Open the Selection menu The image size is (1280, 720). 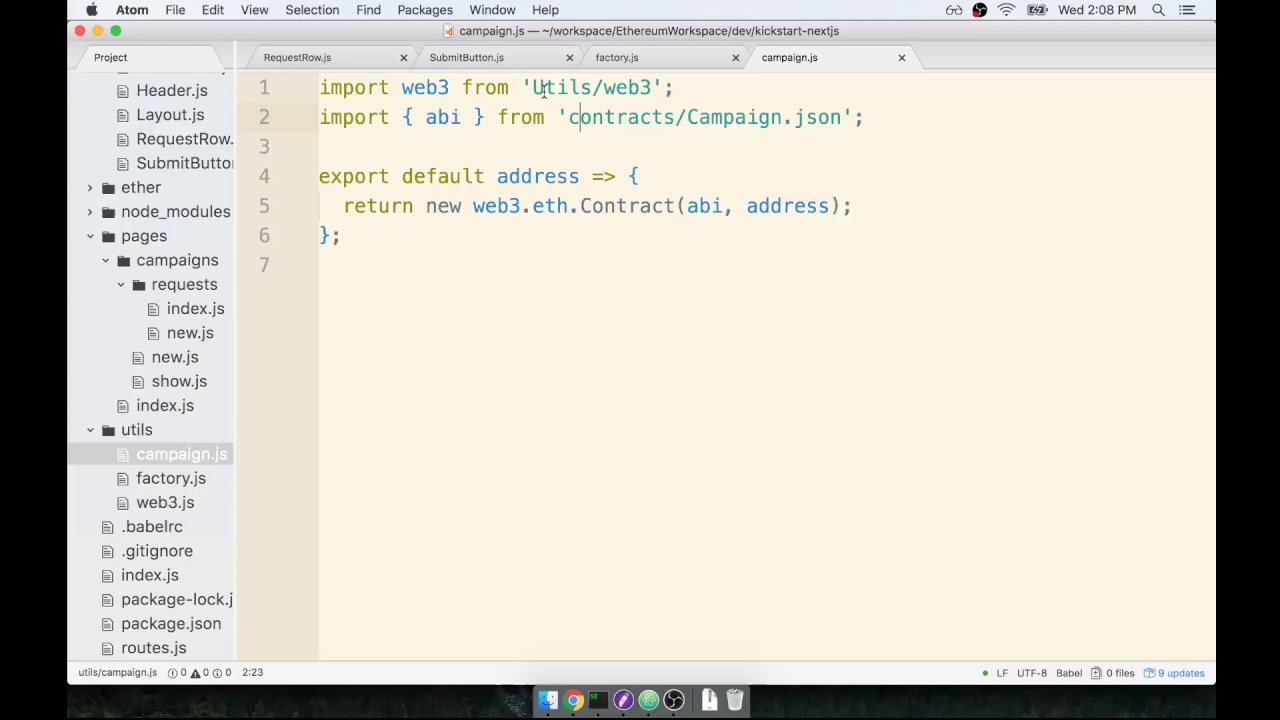click(312, 10)
